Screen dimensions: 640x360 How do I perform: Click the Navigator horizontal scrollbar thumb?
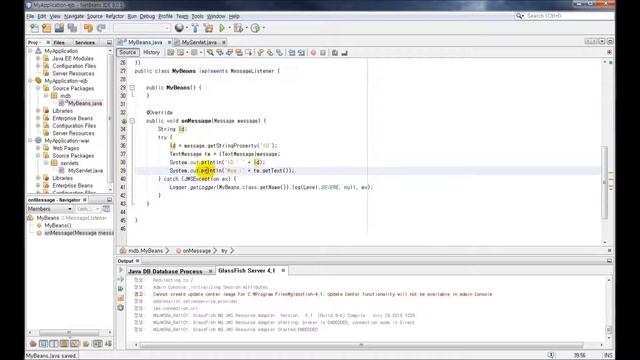(69, 332)
